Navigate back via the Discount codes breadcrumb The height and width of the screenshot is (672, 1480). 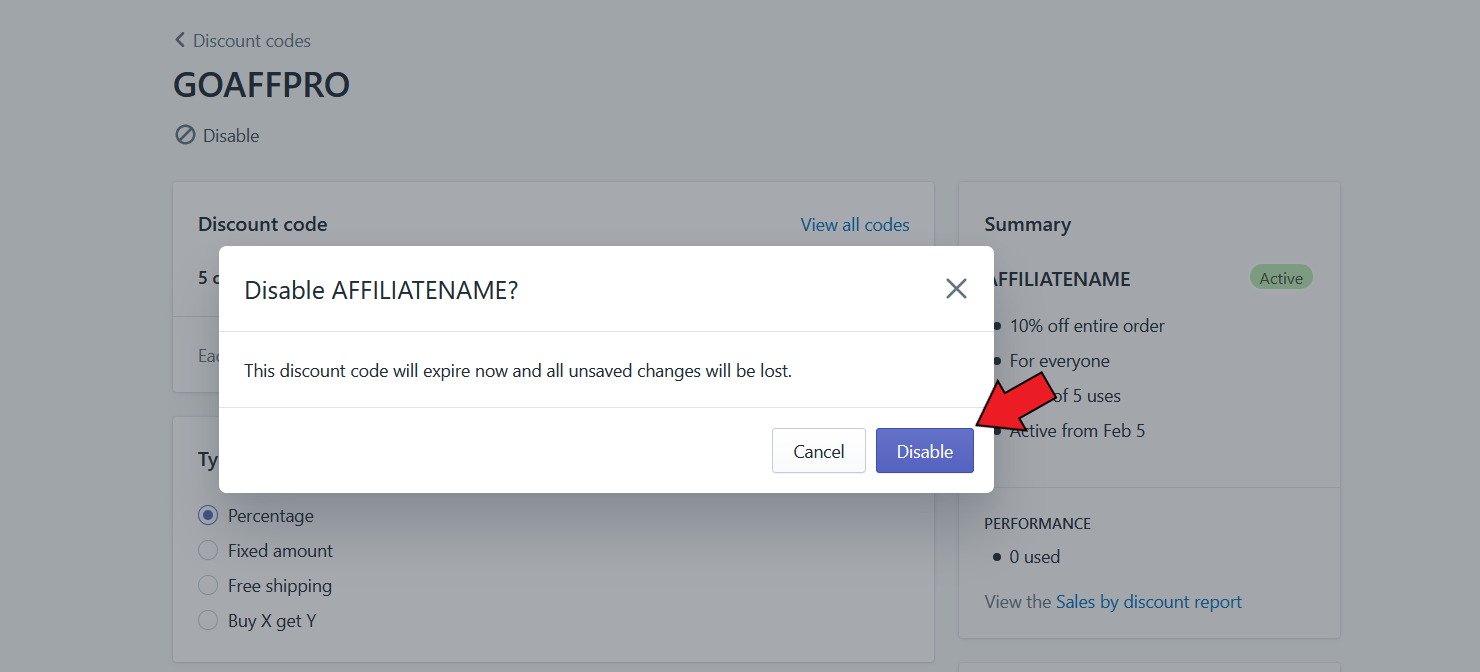[252, 40]
